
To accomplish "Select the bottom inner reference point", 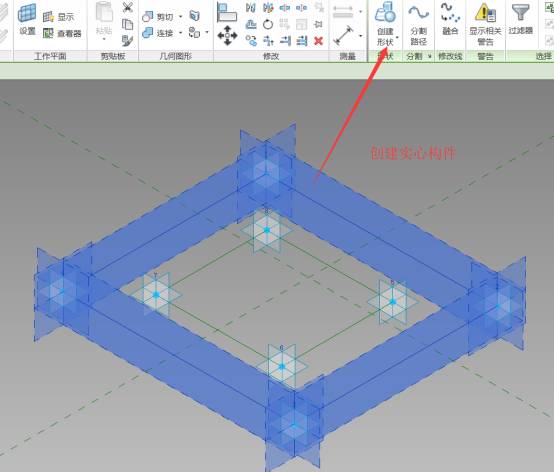I will pos(282,367).
